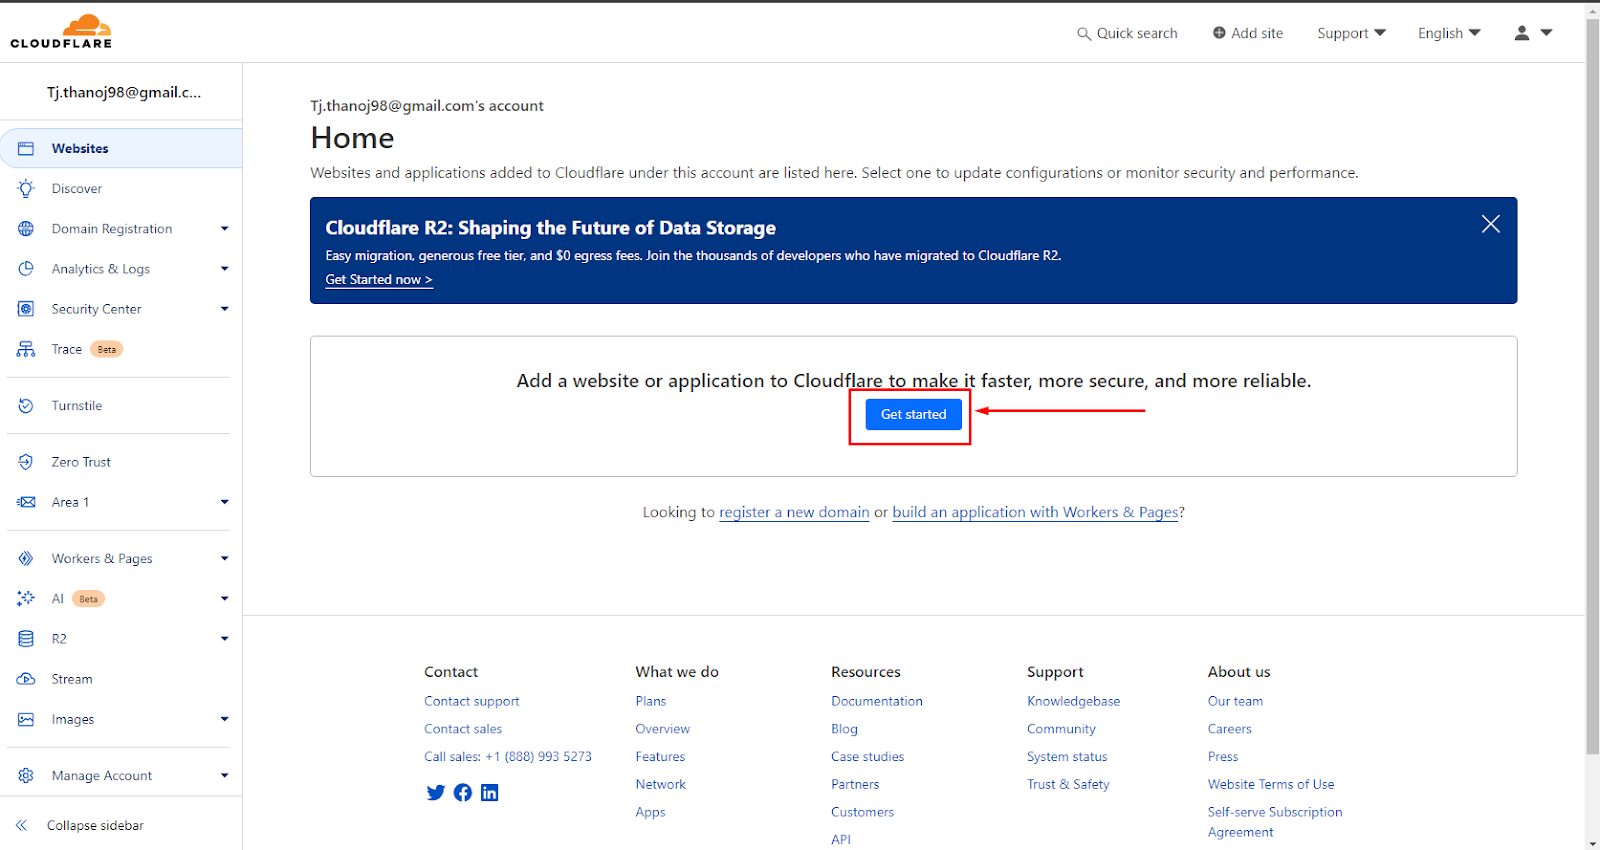Click the Manage Account gear icon
Screen dimensions: 1600x850
[26, 776]
